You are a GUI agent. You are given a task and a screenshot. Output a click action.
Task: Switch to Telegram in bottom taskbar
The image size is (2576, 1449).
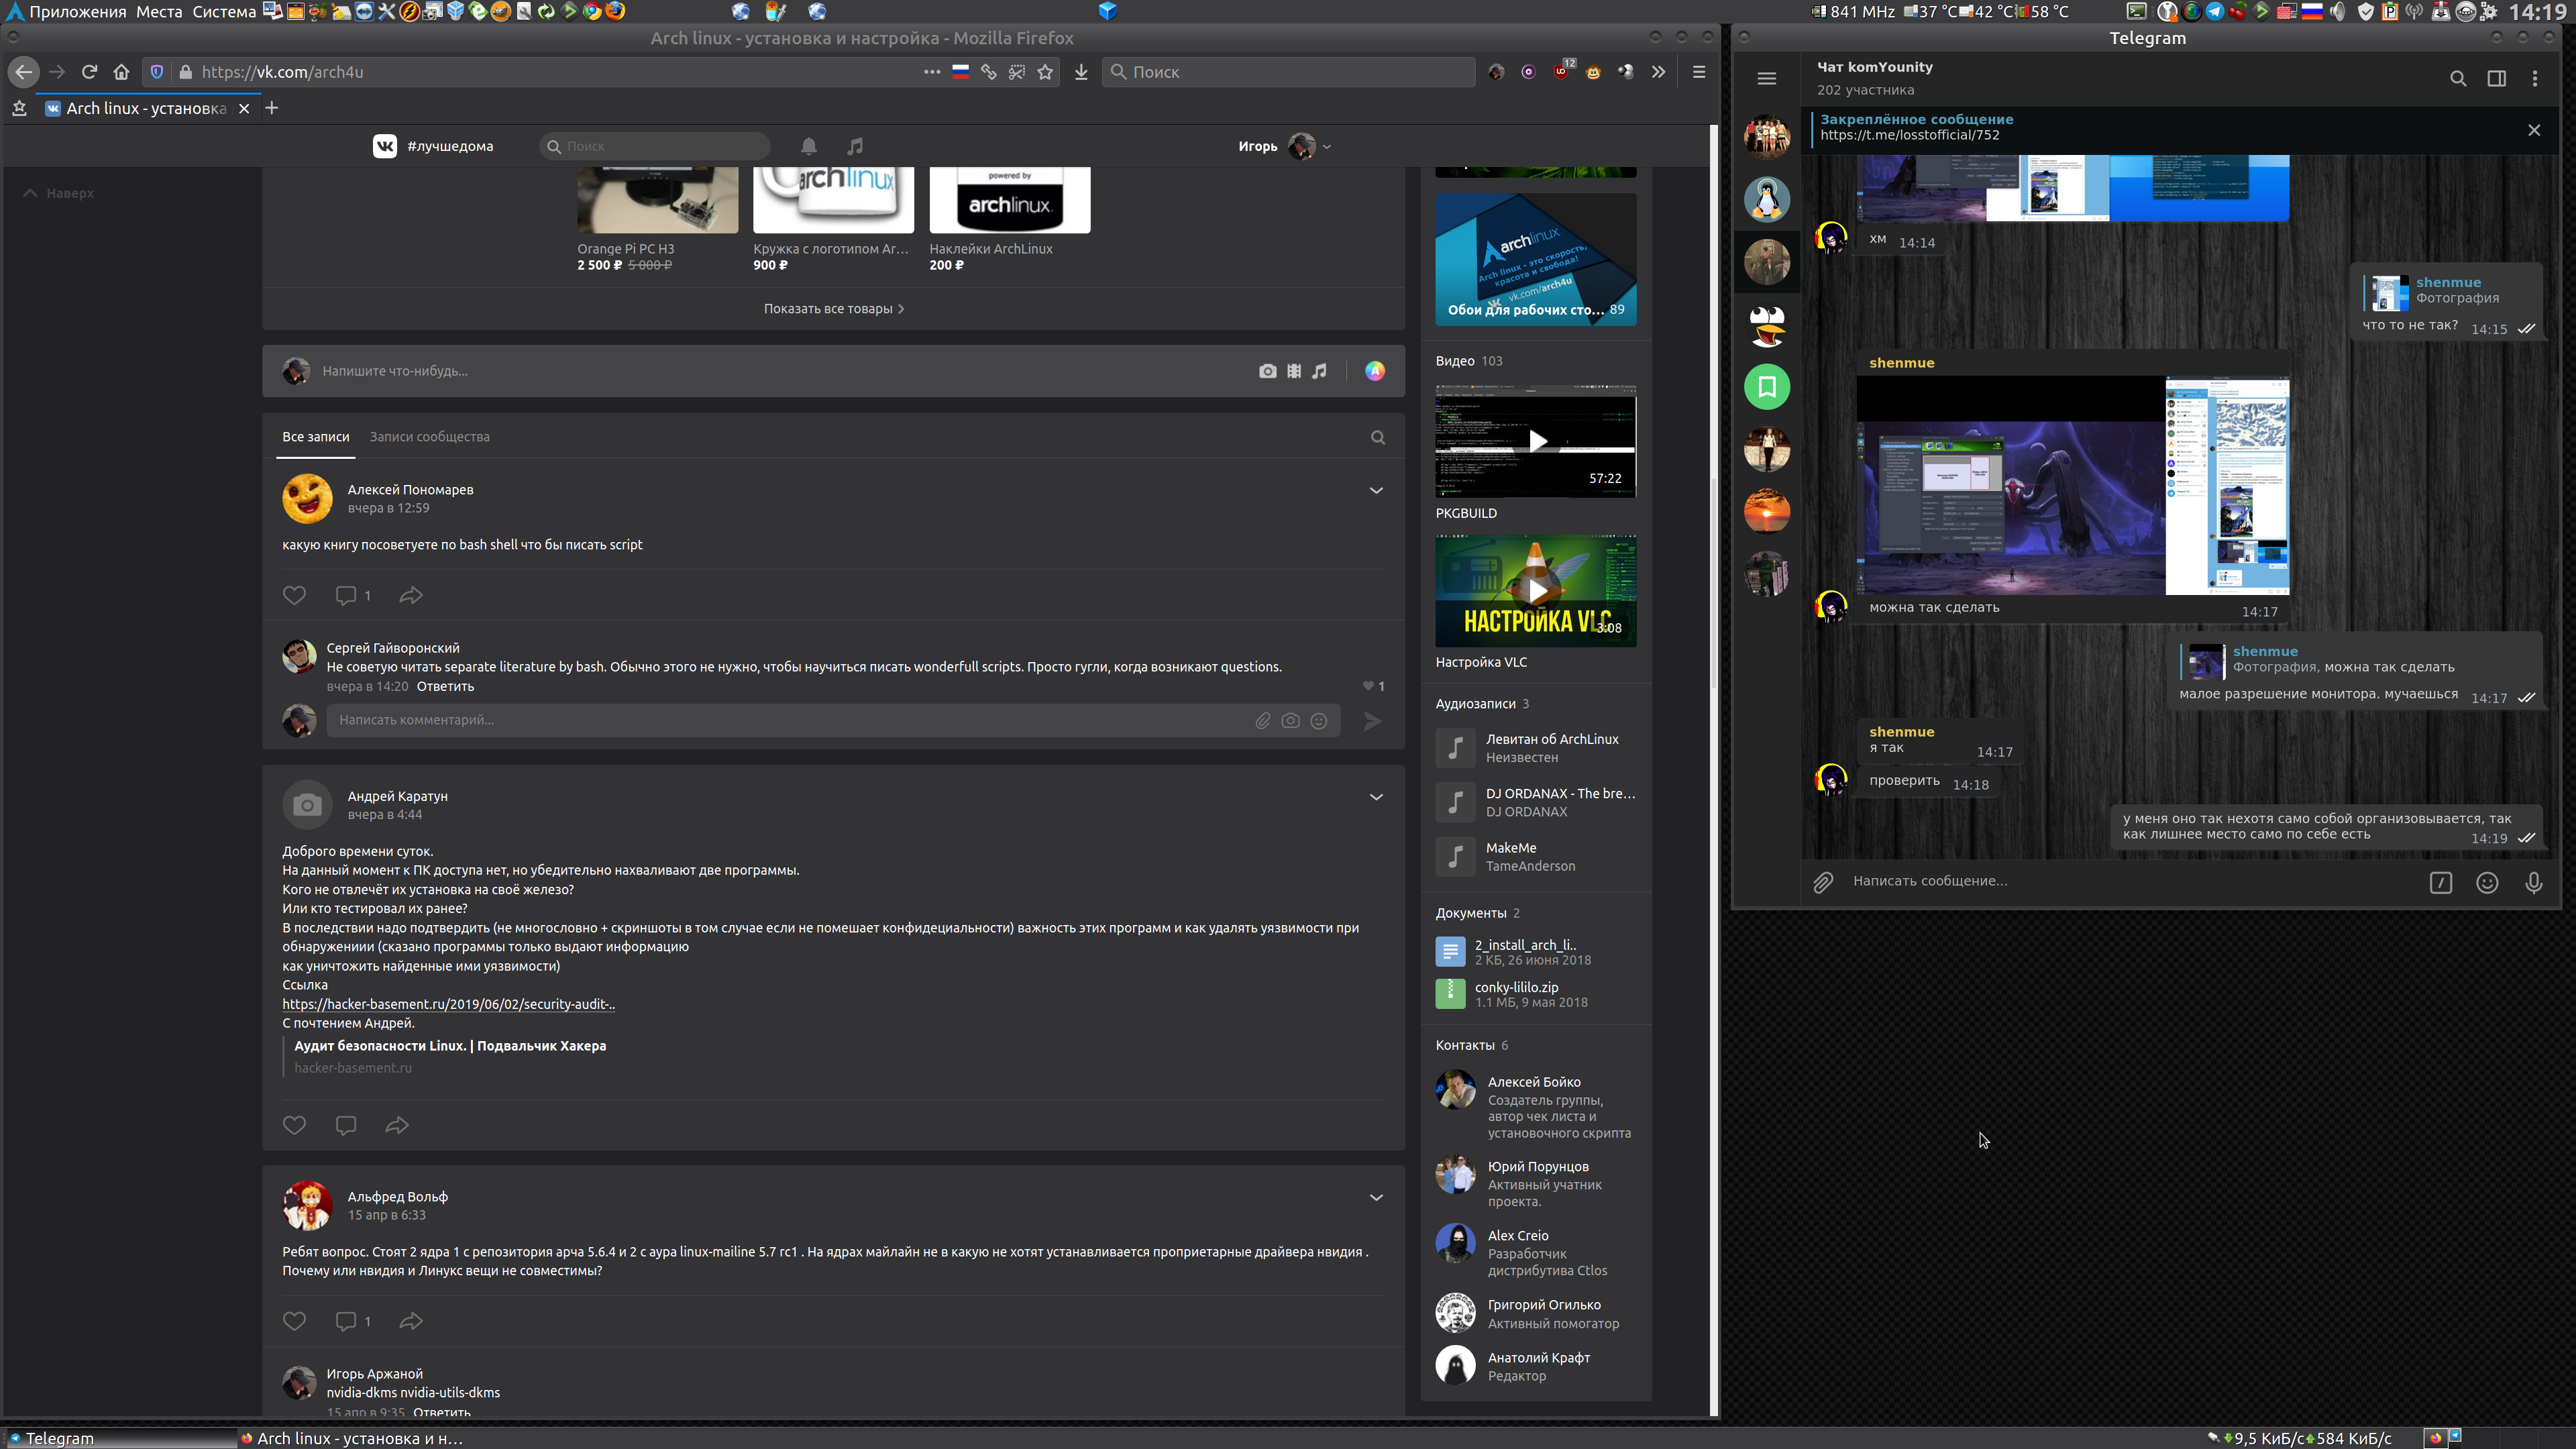click(x=120, y=1438)
